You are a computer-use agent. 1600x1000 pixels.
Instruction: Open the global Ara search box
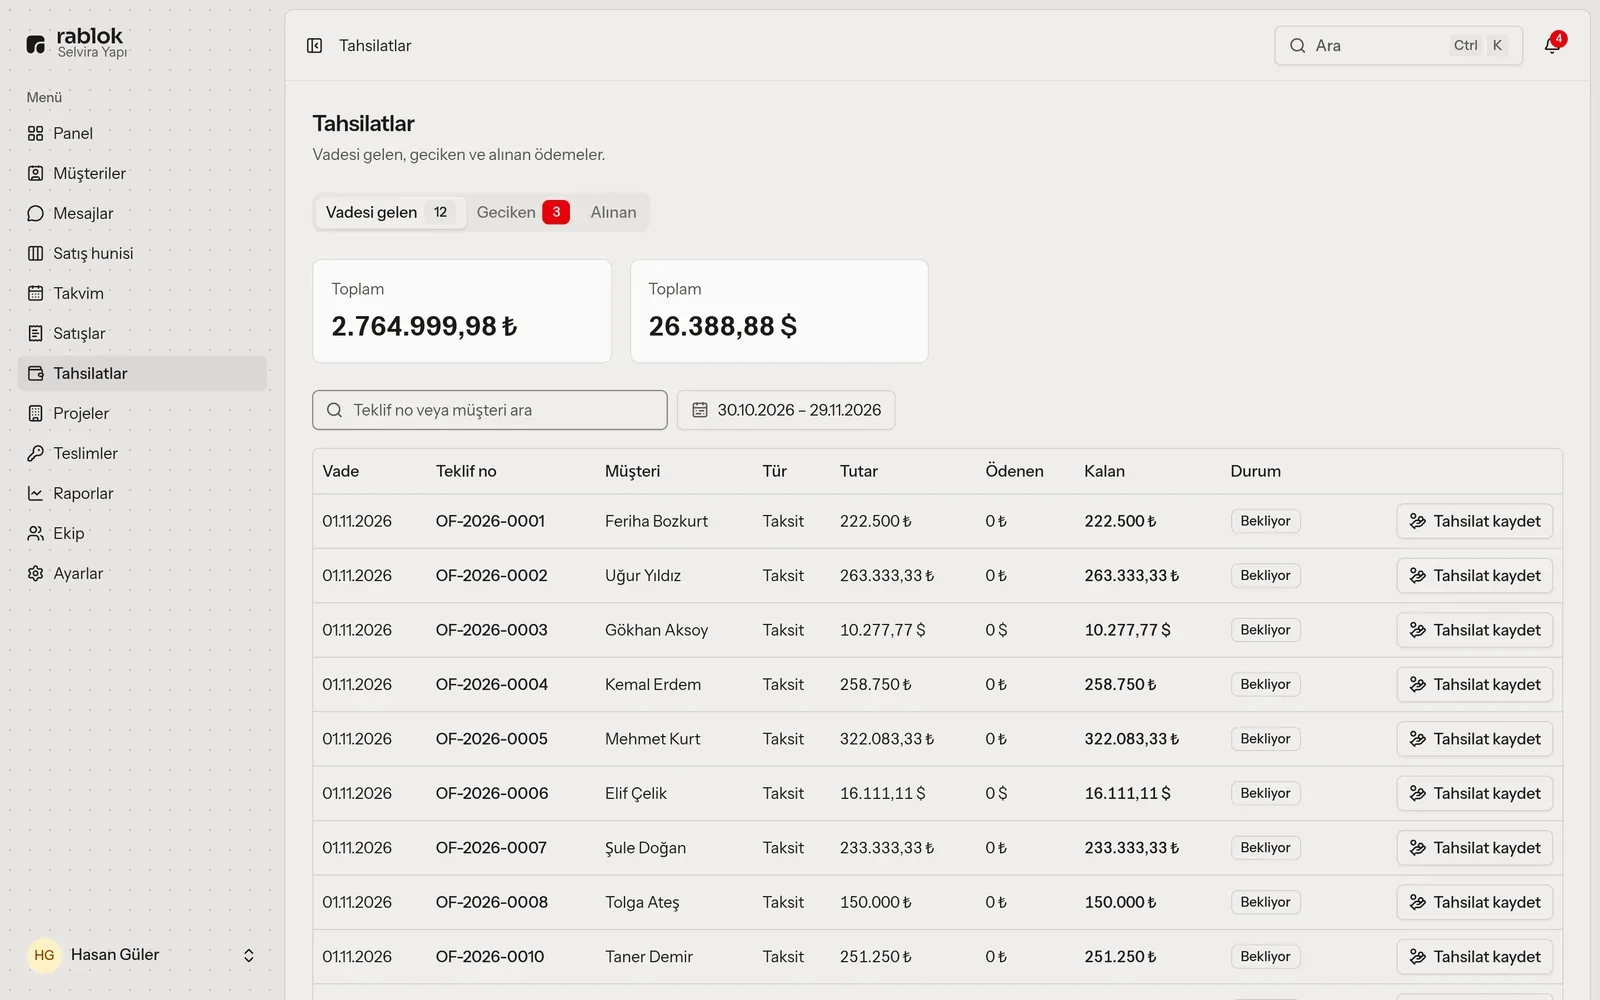(x=1398, y=46)
